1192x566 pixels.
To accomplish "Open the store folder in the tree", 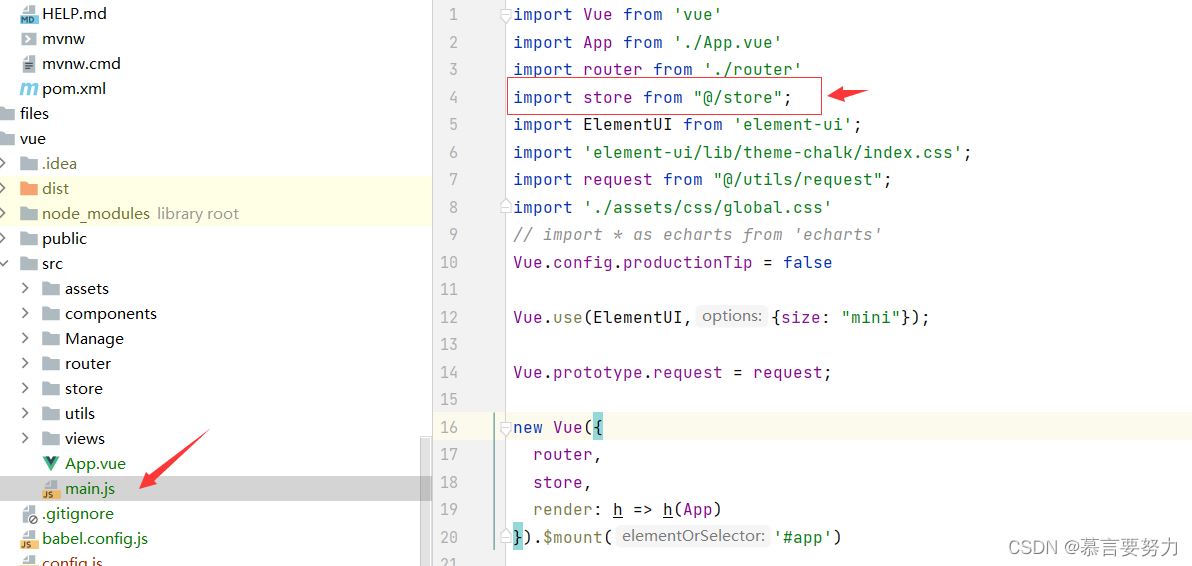I will pos(84,389).
